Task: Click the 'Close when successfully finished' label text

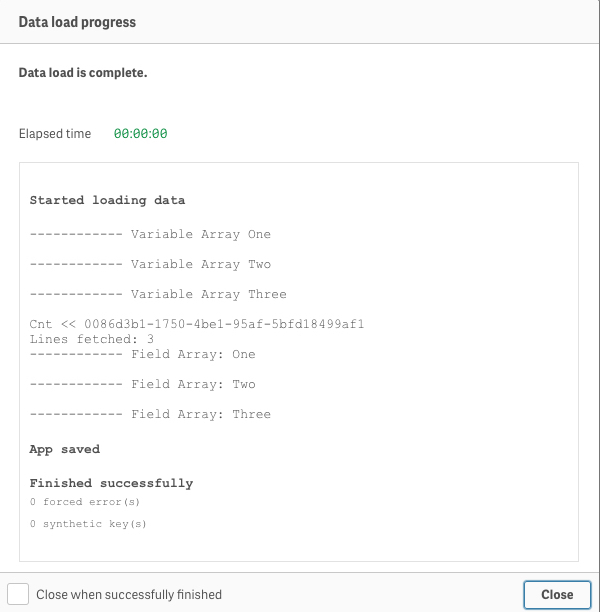Action: [129, 594]
